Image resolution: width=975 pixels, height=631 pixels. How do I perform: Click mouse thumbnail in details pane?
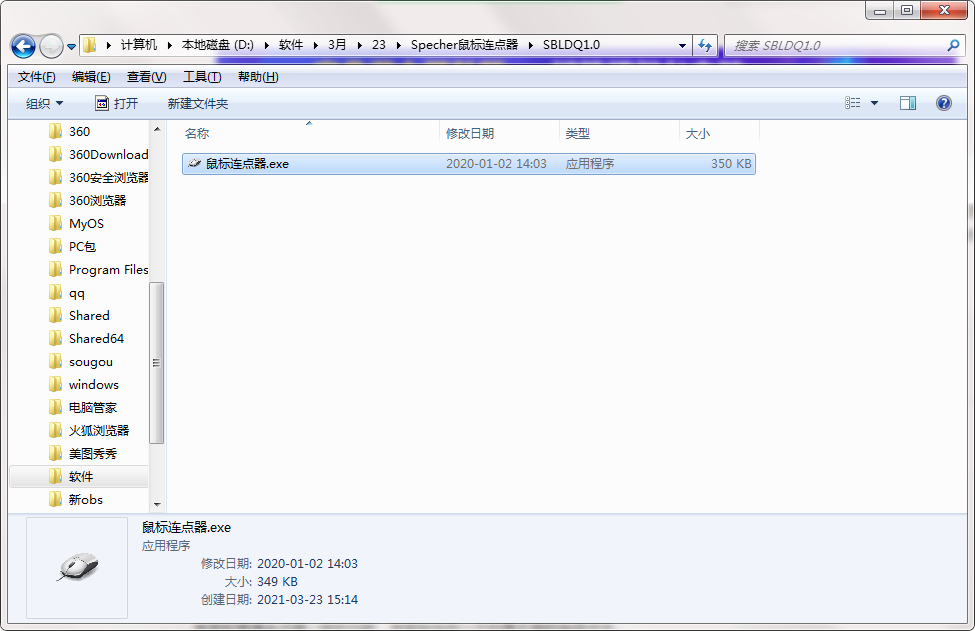pos(77,567)
